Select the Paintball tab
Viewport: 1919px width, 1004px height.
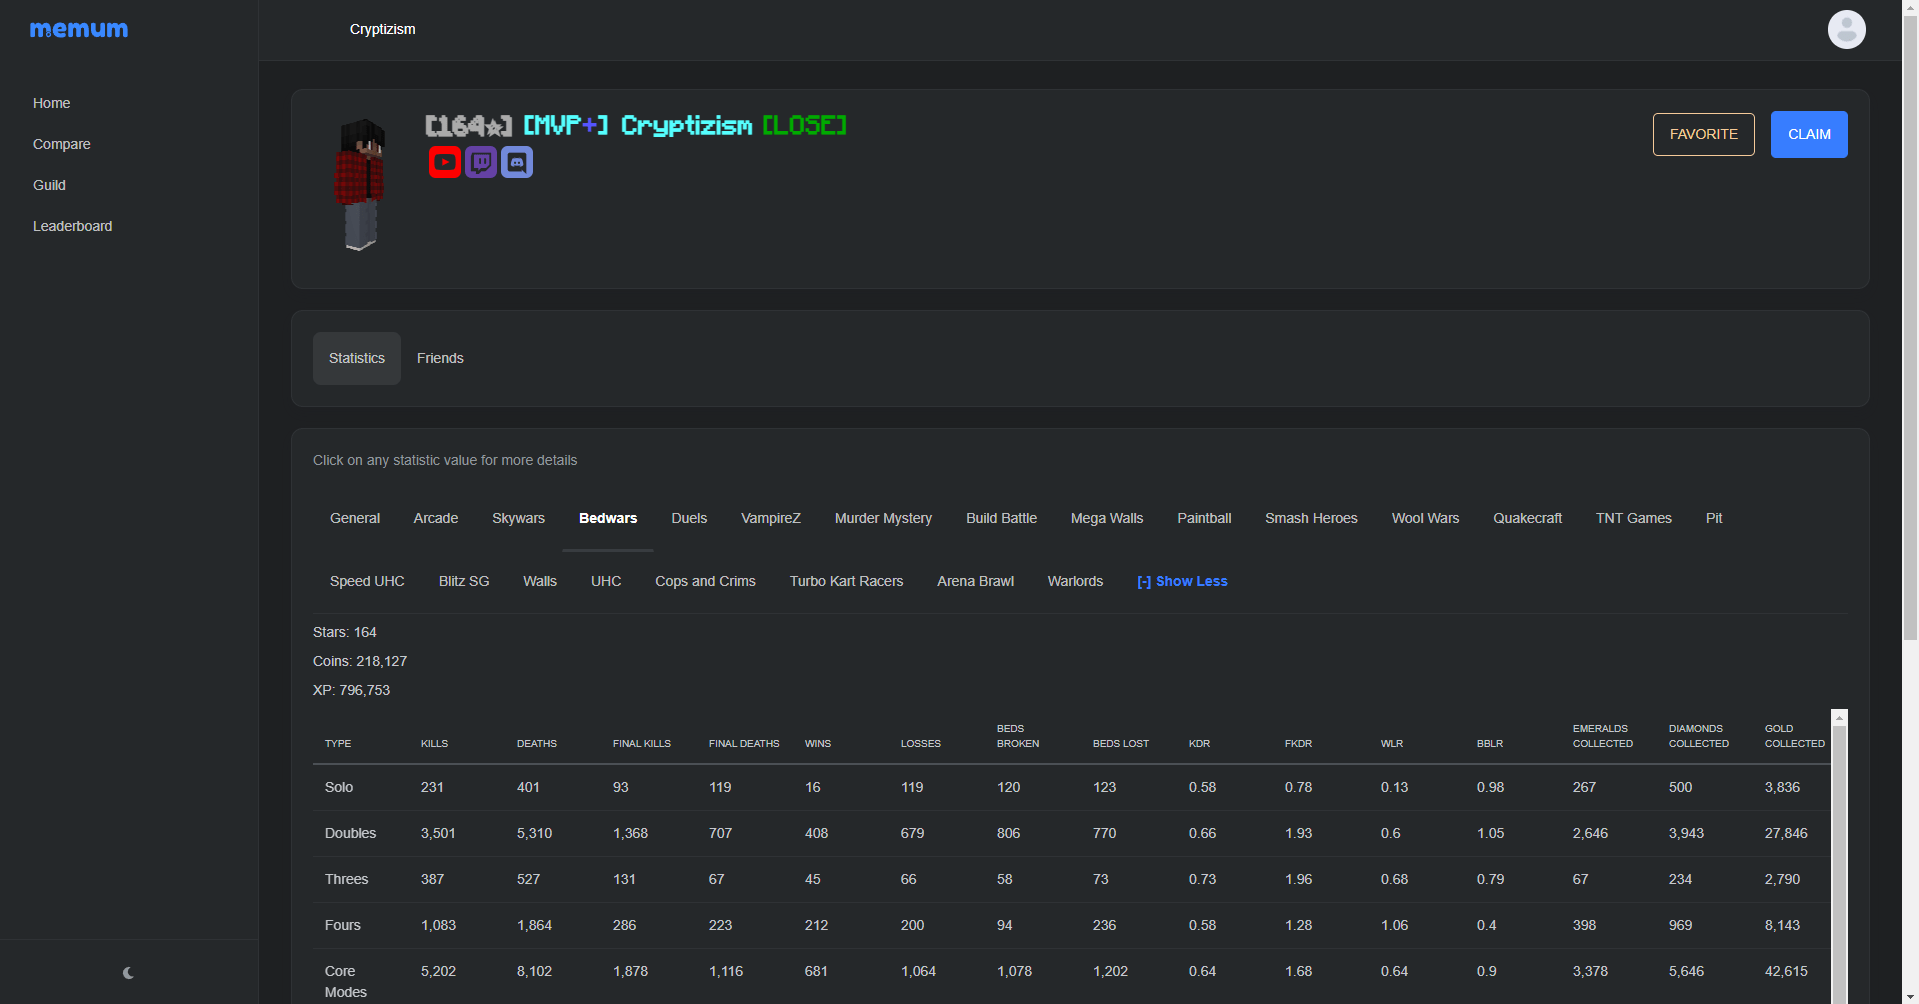click(x=1204, y=518)
